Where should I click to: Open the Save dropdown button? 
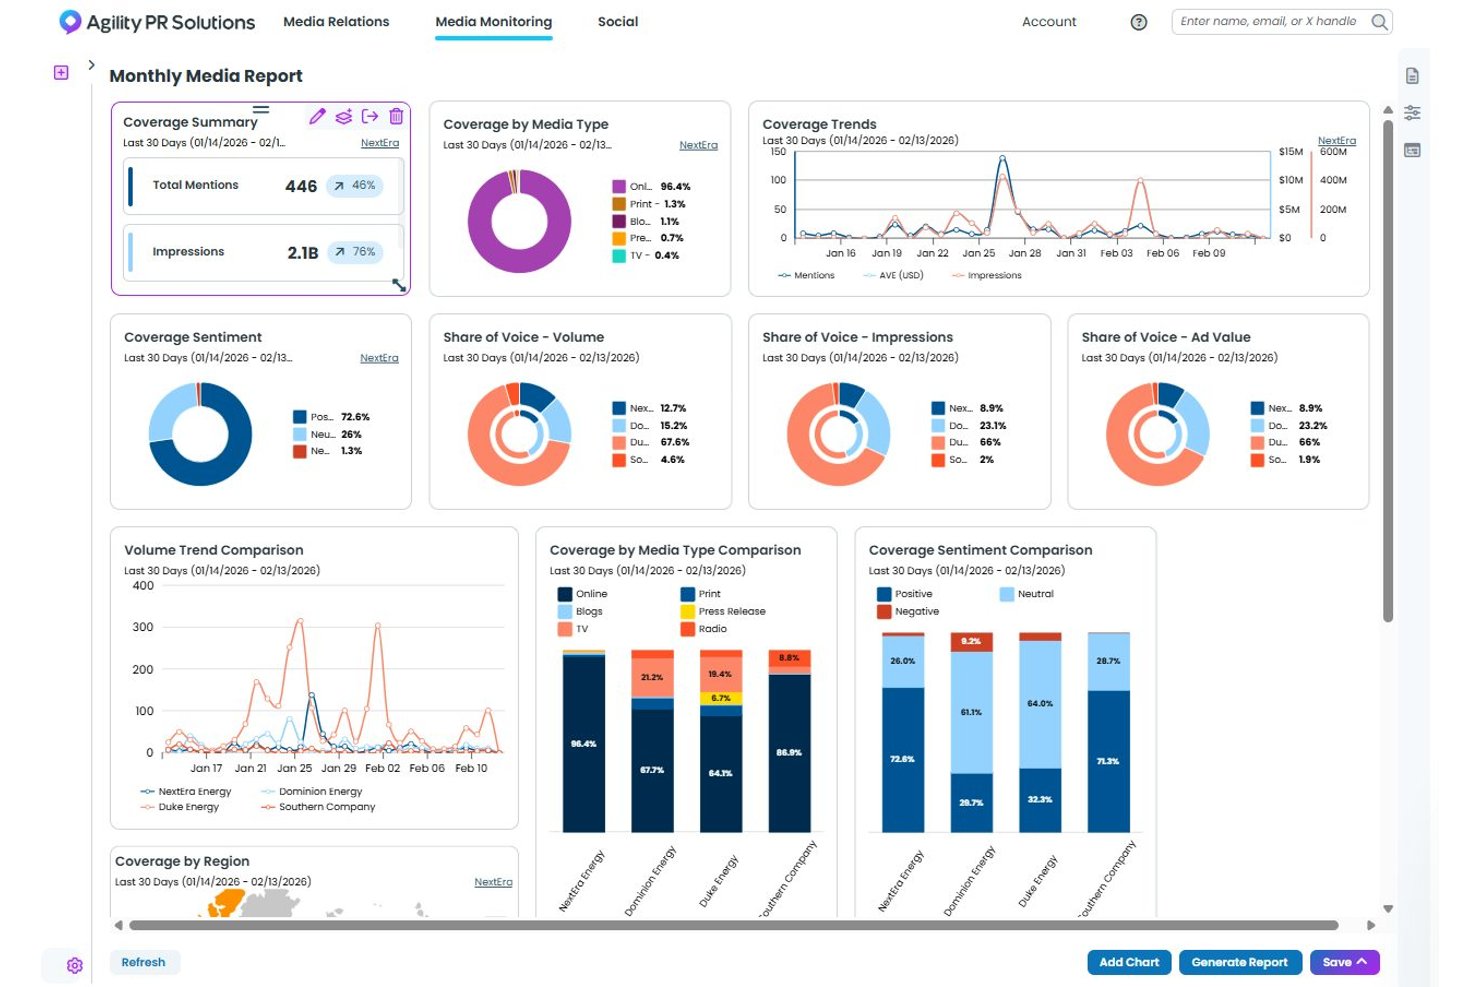click(x=1345, y=962)
